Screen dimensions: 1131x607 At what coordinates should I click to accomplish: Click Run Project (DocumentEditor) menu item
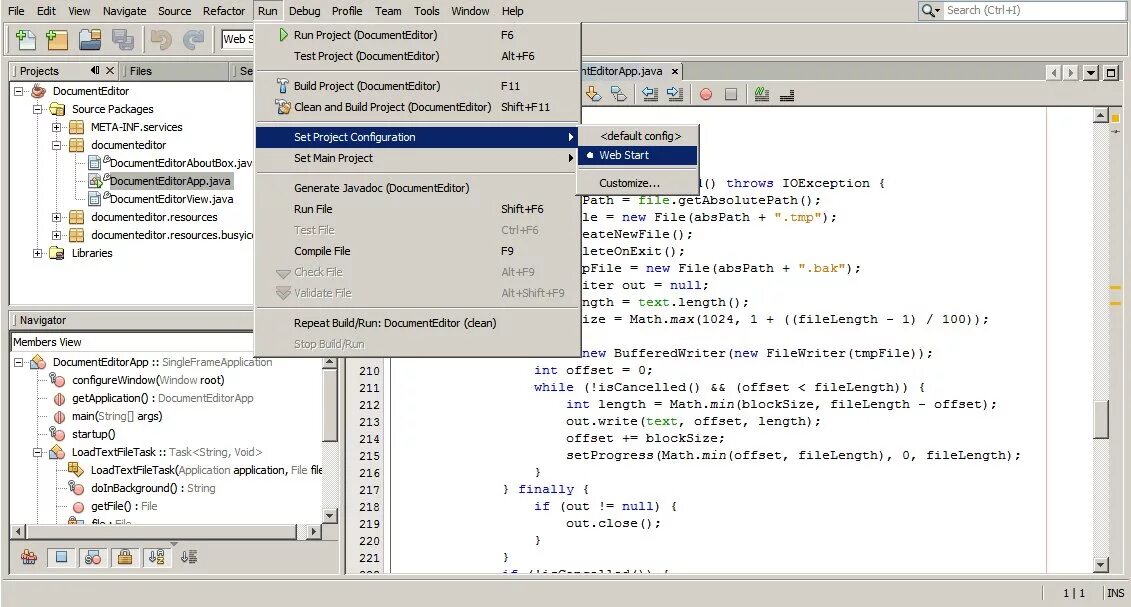[418, 35]
